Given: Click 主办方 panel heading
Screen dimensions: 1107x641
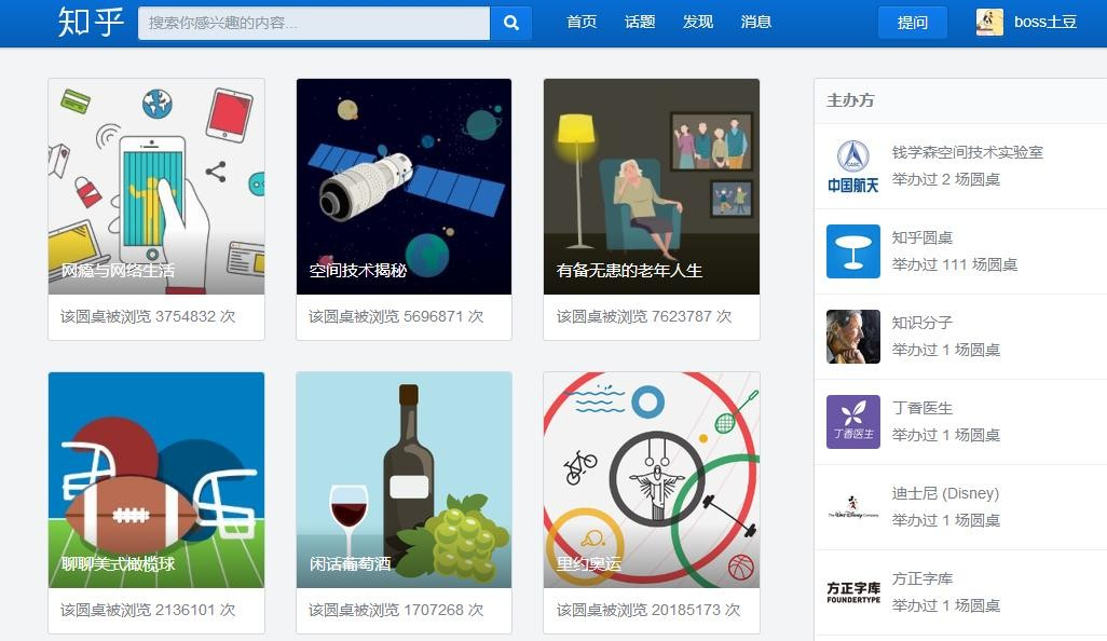Looking at the screenshot, I should pos(850,100).
